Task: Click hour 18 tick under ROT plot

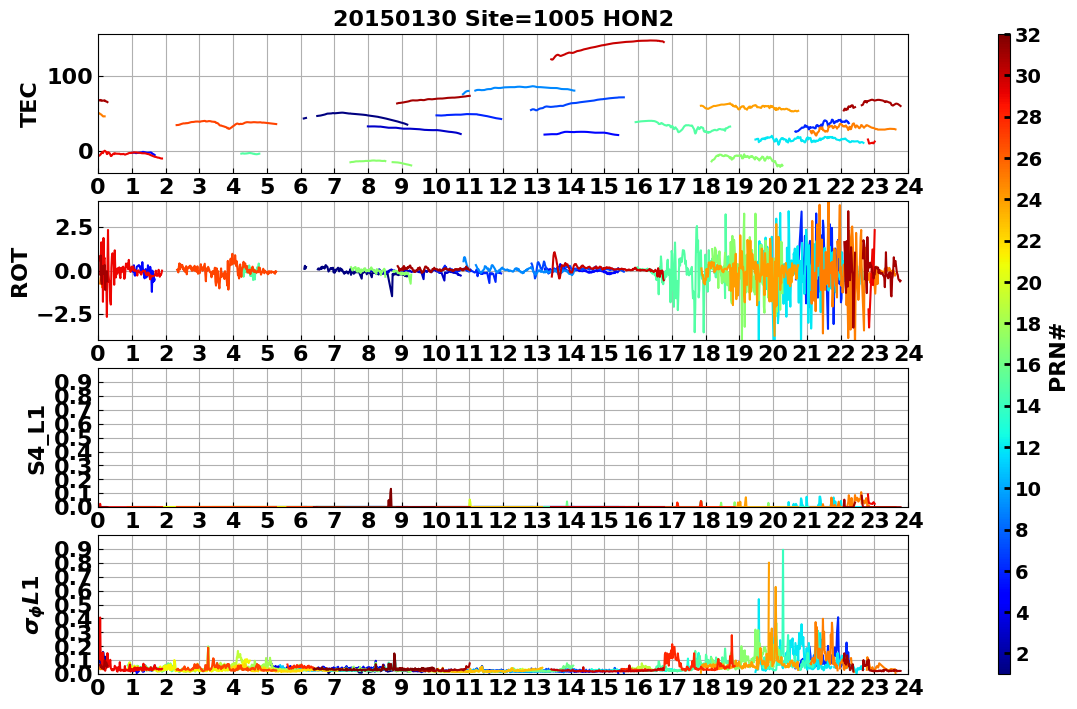Action: [x=705, y=353]
